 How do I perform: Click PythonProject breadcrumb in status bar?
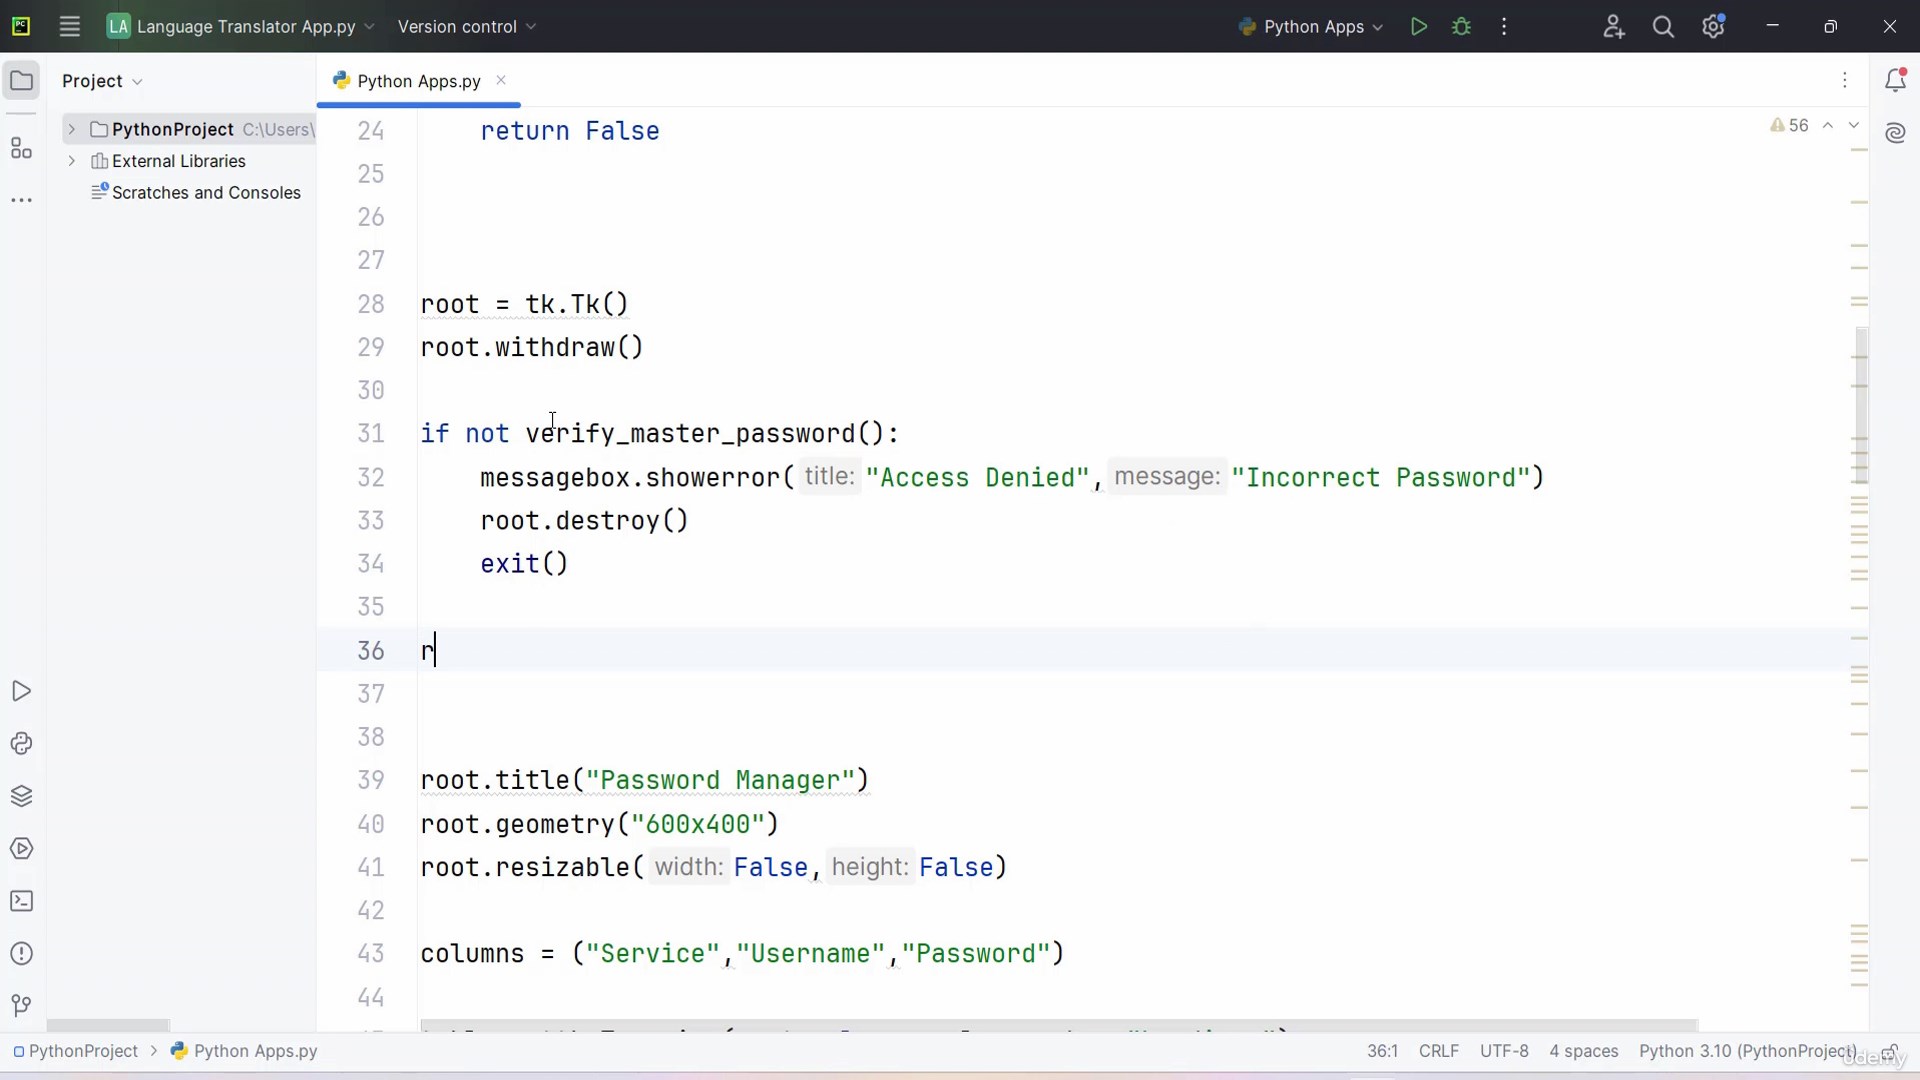75,1051
